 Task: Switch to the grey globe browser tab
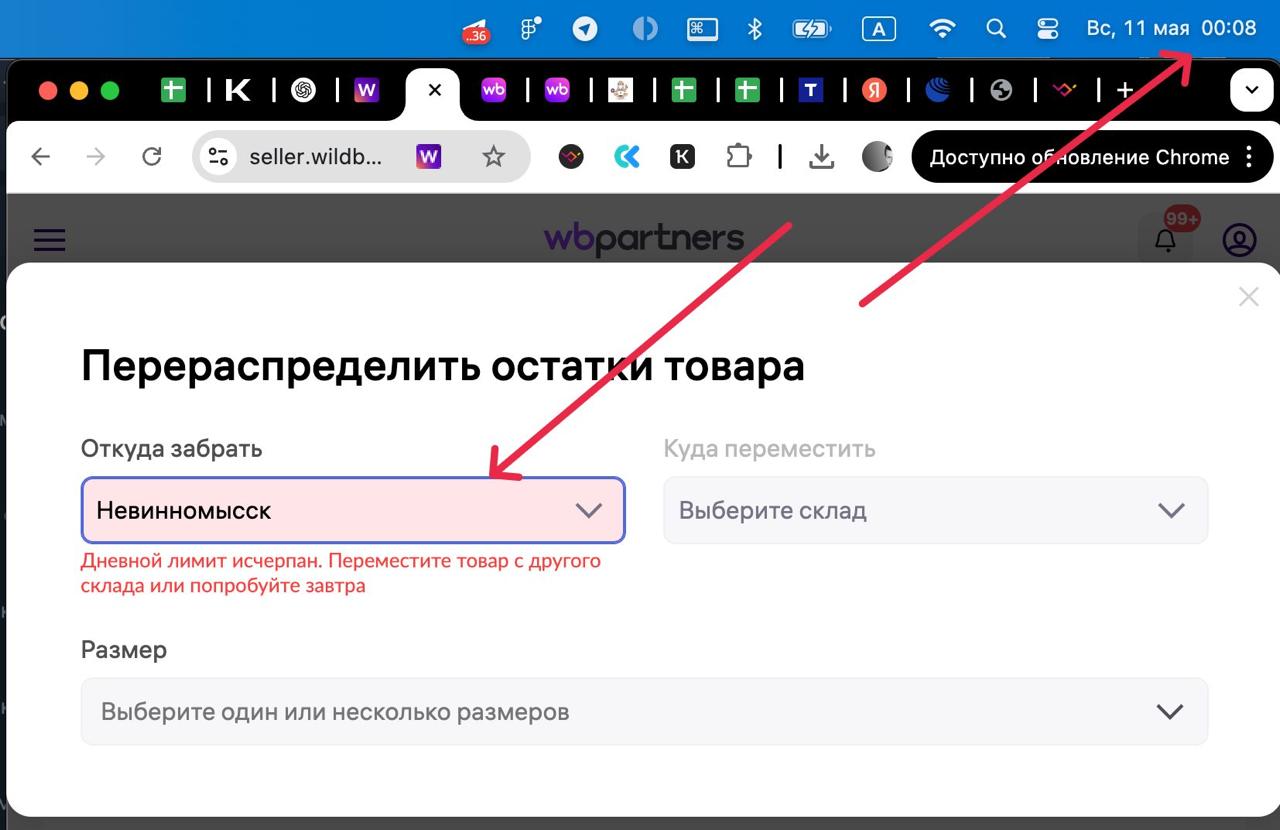click(x=1001, y=91)
